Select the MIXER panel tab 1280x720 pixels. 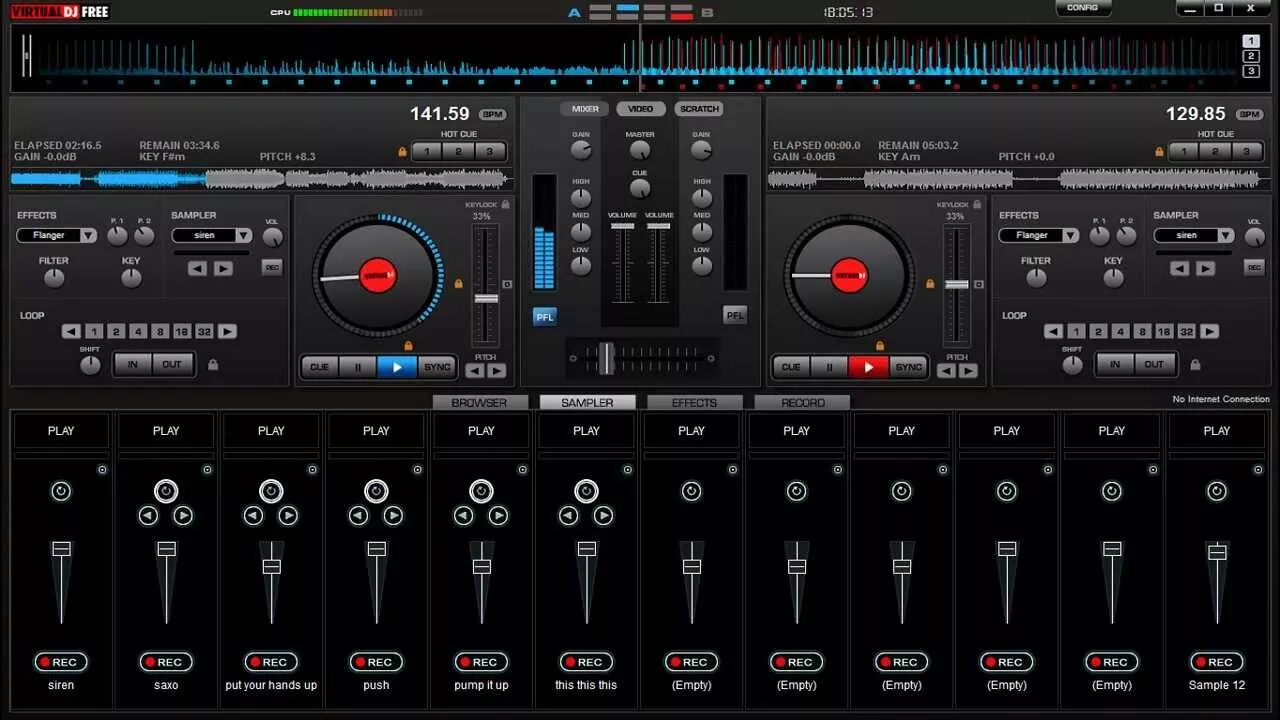[585, 109]
